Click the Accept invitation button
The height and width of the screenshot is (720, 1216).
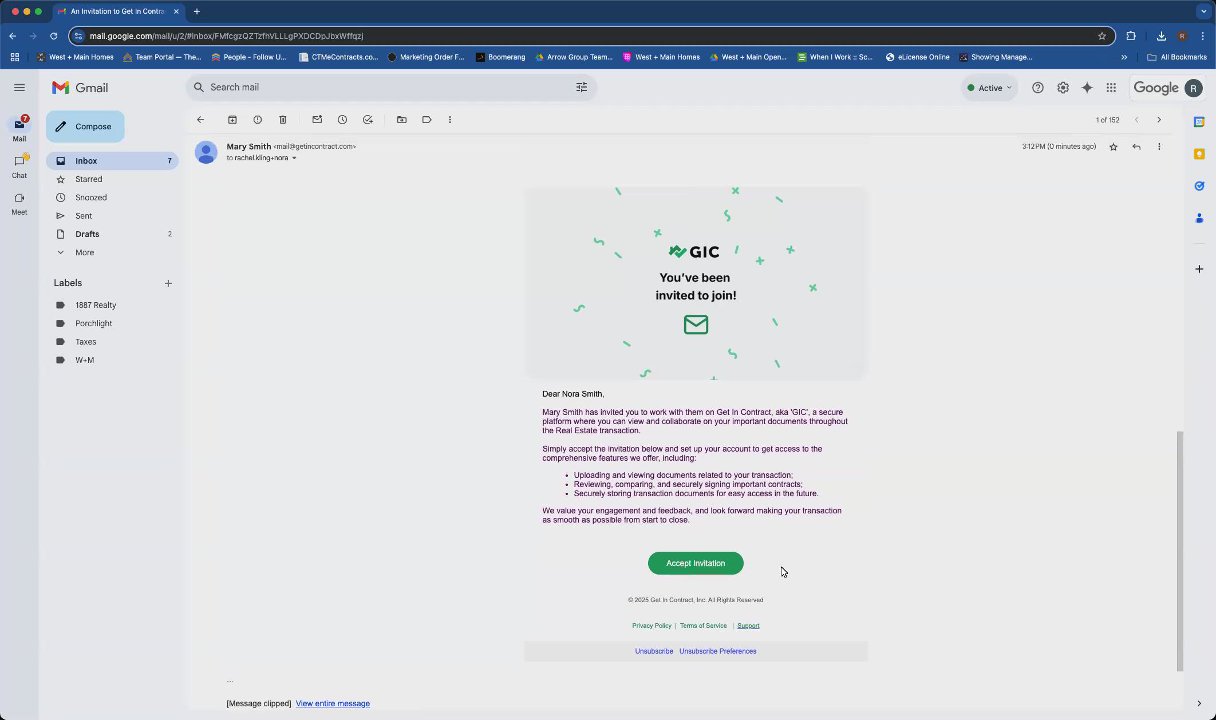[695, 563]
